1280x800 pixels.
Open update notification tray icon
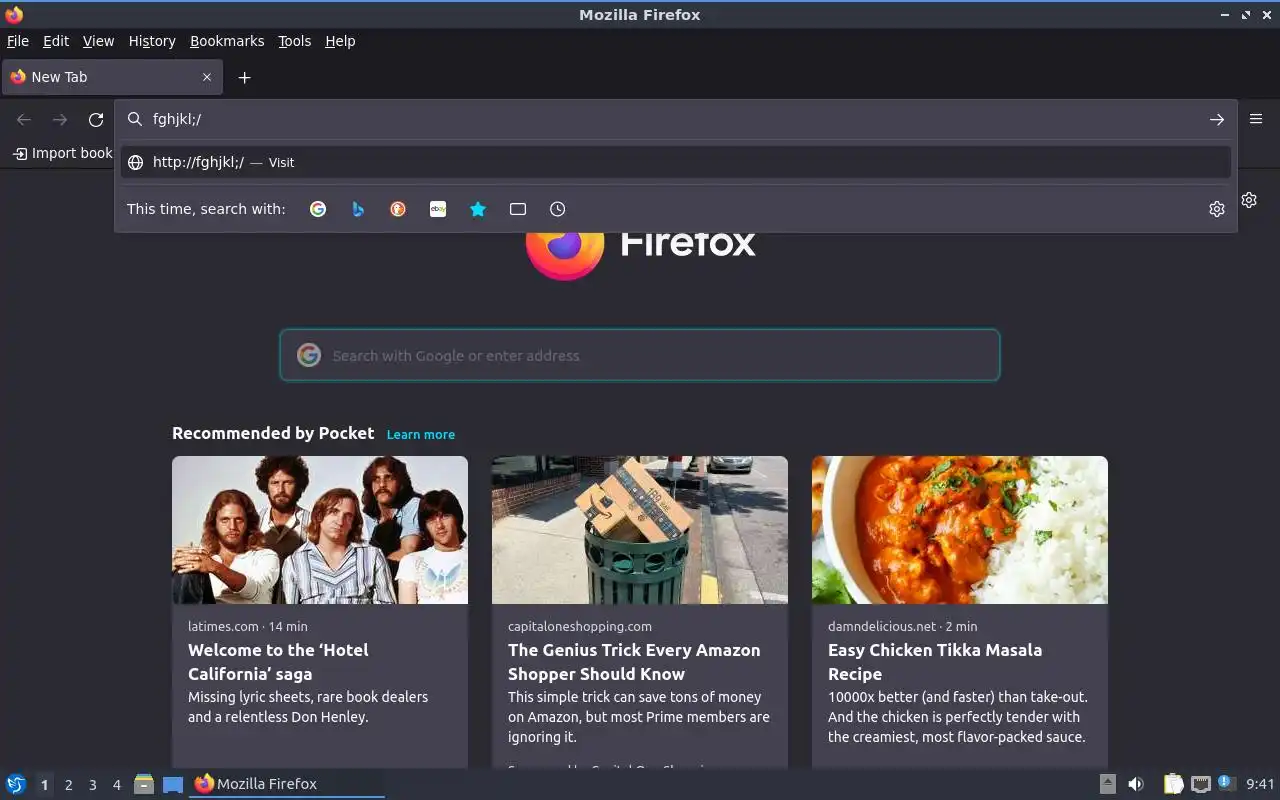coord(1226,783)
